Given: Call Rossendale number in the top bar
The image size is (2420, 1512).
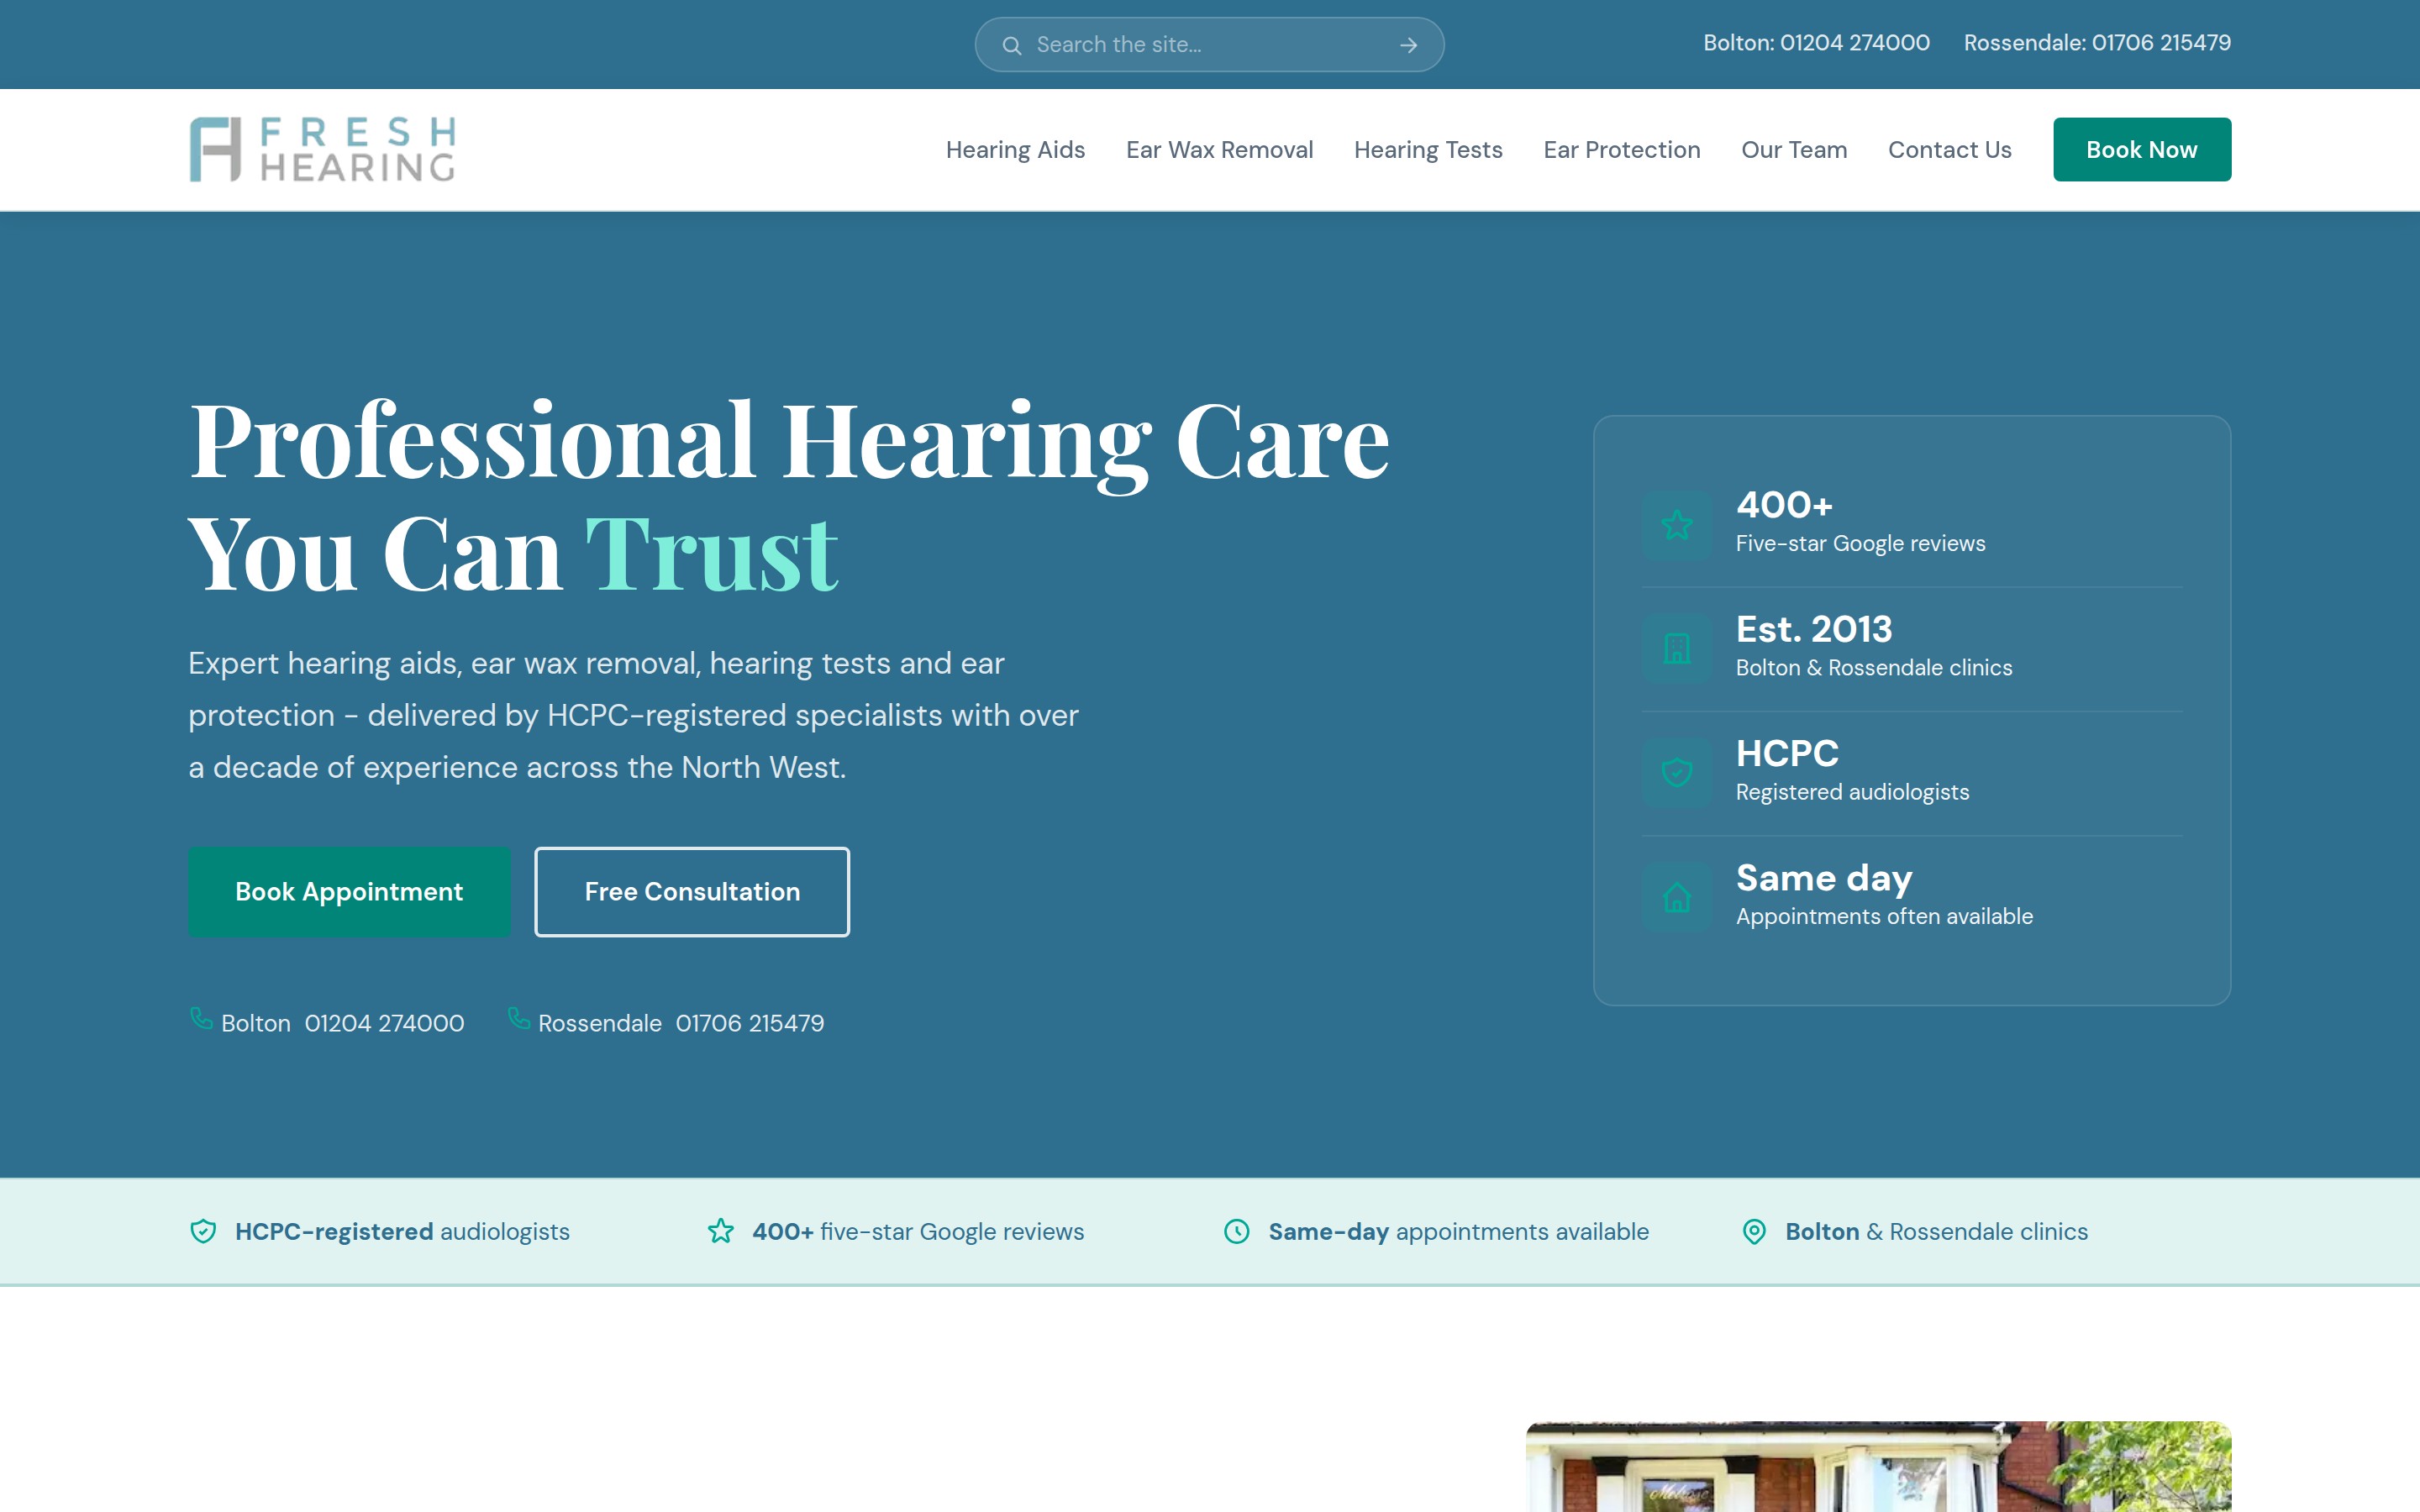Looking at the screenshot, I should (2097, 43).
